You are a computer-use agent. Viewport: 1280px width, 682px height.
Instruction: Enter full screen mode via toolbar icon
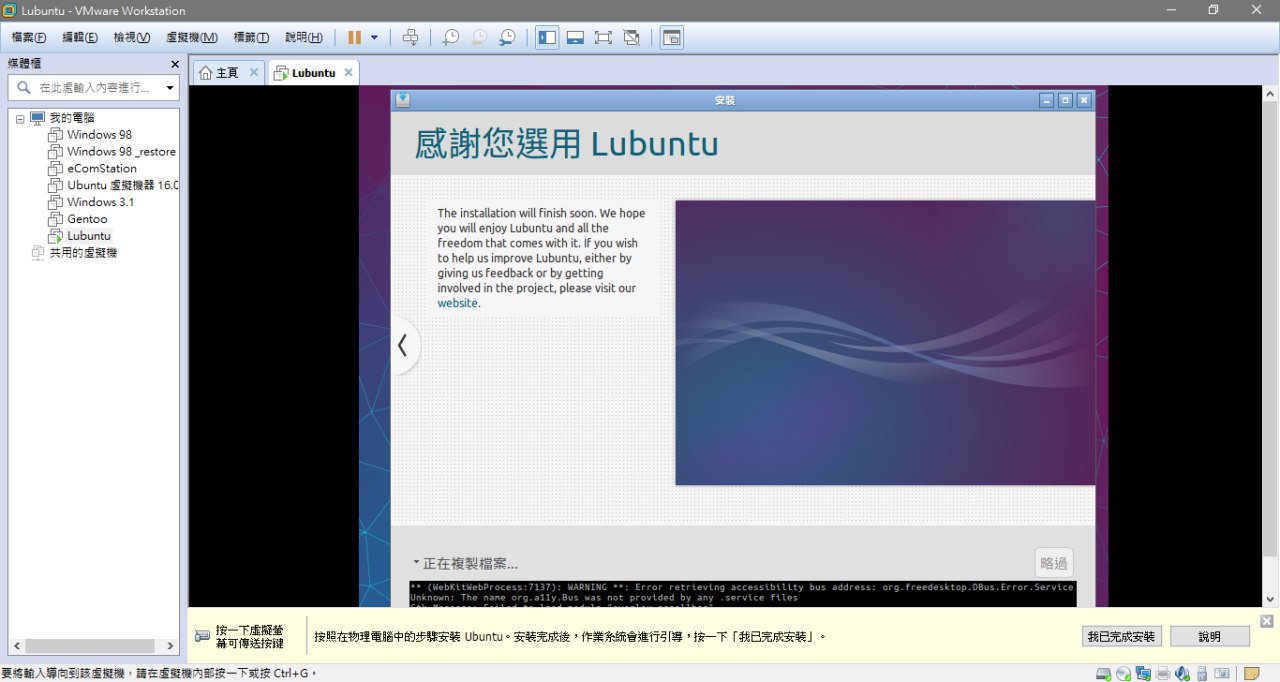click(603, 37)
